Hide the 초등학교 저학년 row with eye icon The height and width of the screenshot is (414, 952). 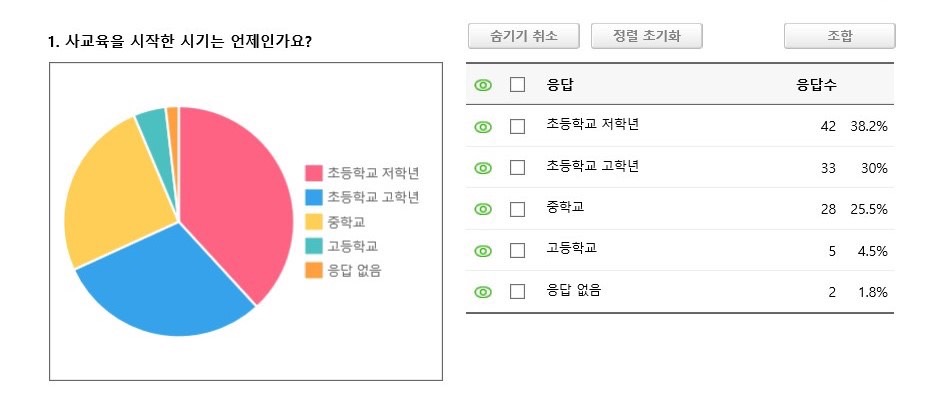point(483,127)
